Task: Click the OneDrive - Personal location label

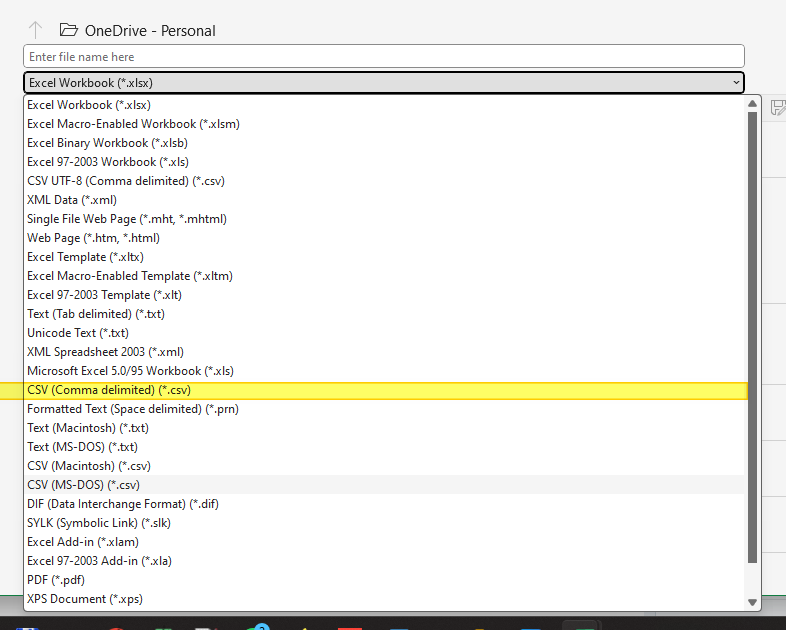Action: [150, 31]
